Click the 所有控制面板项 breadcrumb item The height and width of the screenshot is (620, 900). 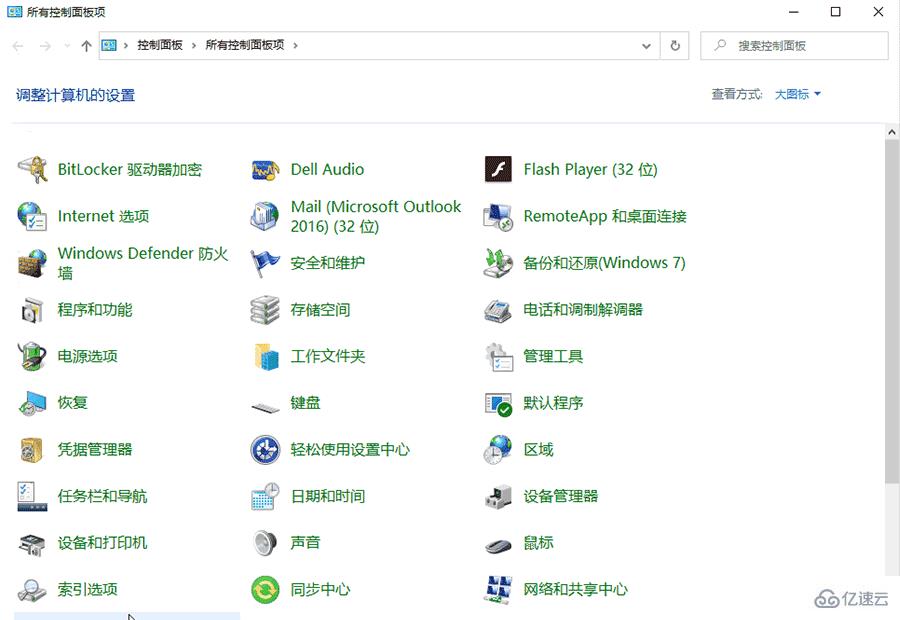[x=245, y=45]
